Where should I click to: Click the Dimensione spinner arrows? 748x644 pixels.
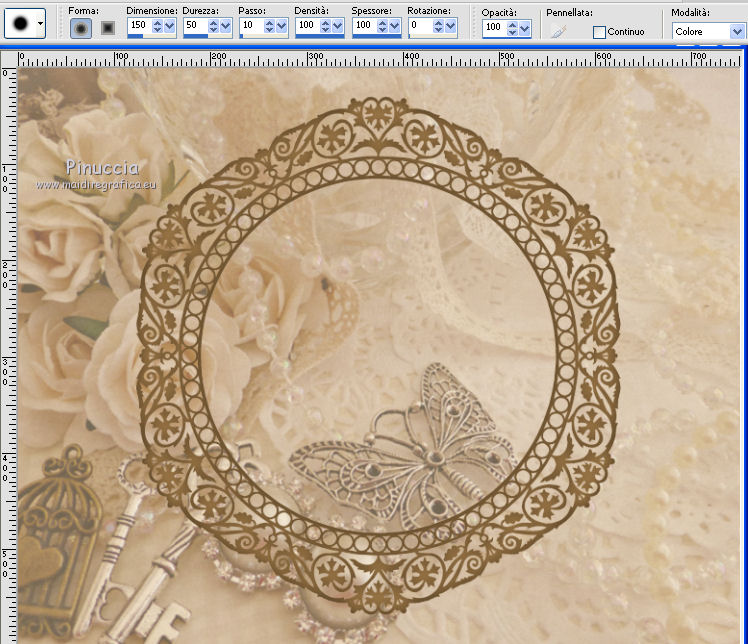[x=157, y=26]
